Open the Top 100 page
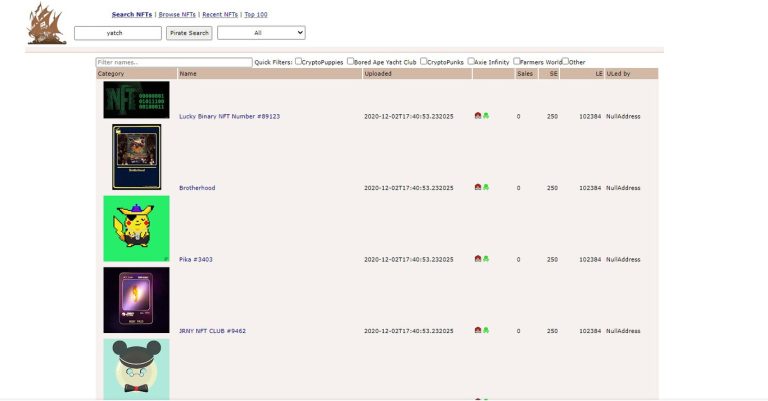 pos(255,15)
